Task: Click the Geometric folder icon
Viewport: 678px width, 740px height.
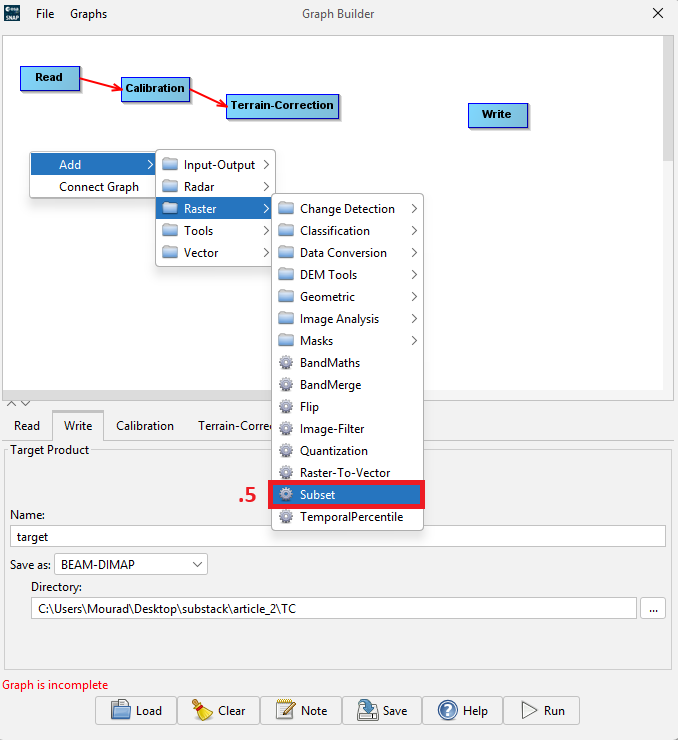Action: [286, 296]
